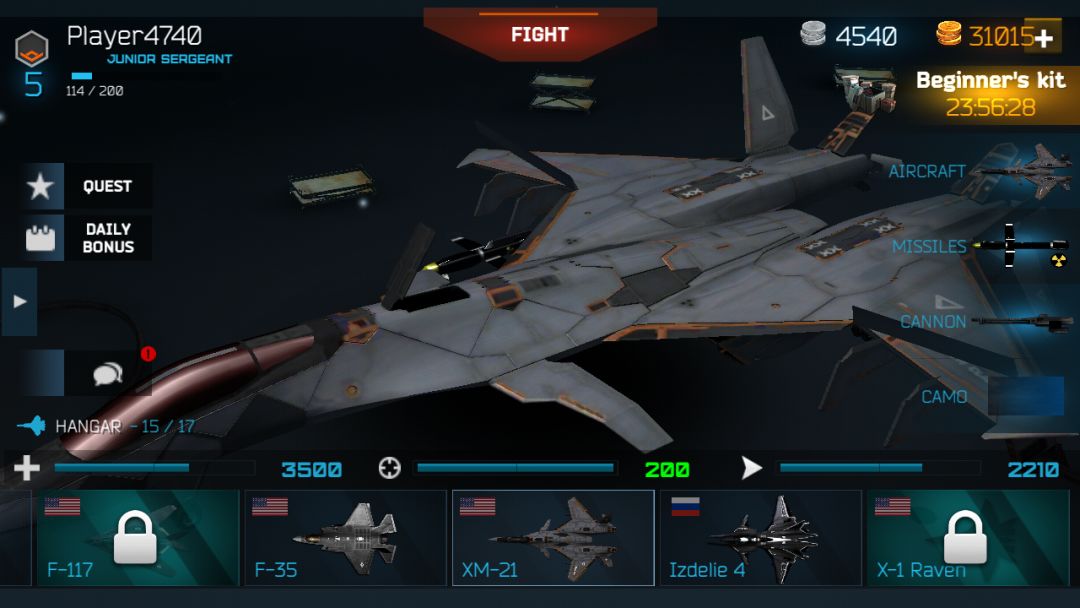Open the Daily Bonus calendar icon
Screen dimensions: 1080x608
pos(41,238)
